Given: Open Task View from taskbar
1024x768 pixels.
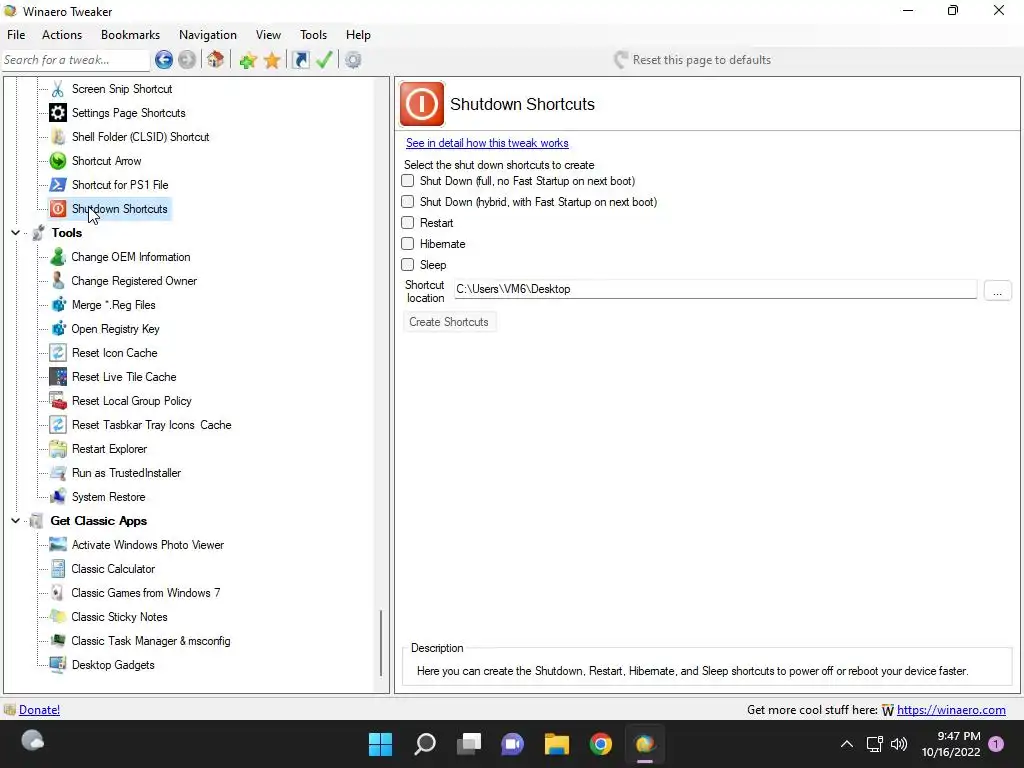Looking at the screenshot, I should [469, 744].
